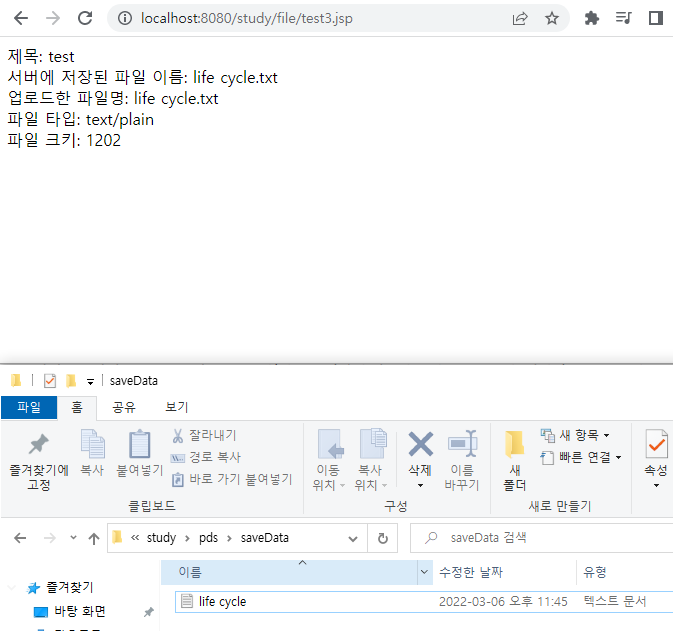
Task: Open the media control icon in browser
Action: (x=623, y=18)
